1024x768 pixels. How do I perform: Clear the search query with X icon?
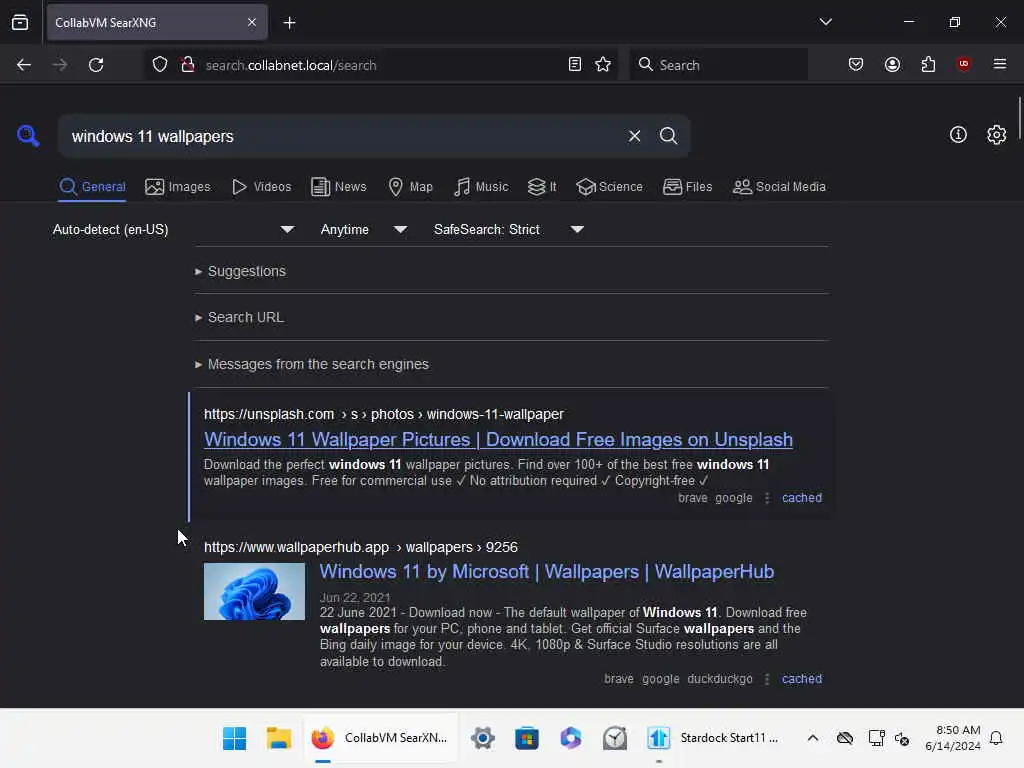pos(634,136)
